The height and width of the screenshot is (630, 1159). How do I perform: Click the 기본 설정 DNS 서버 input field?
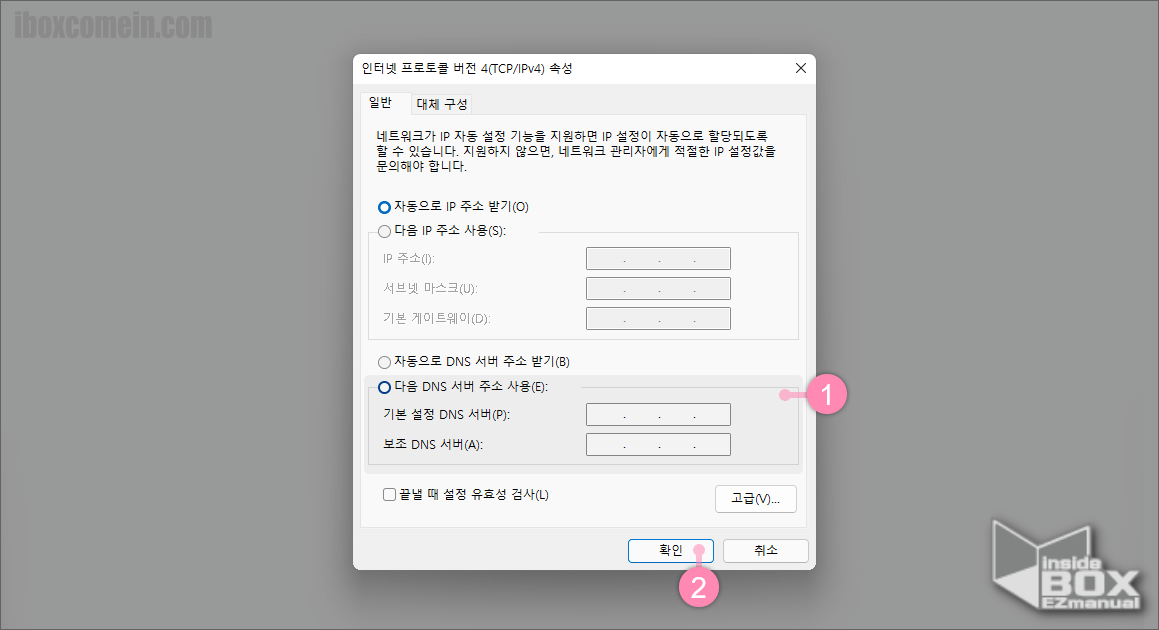click(x=658, y=414)
